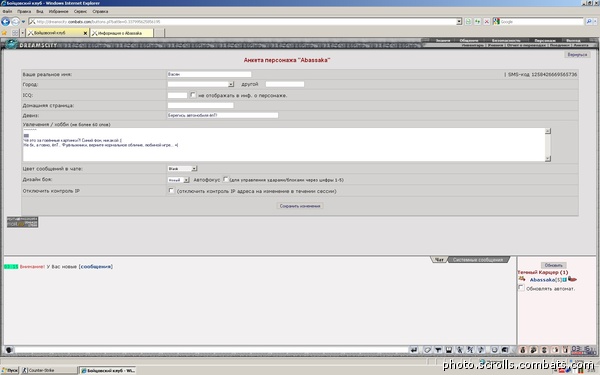Open the battle design dropdown
This screenshot has width=600, height=375.
[x=178, y=180]
